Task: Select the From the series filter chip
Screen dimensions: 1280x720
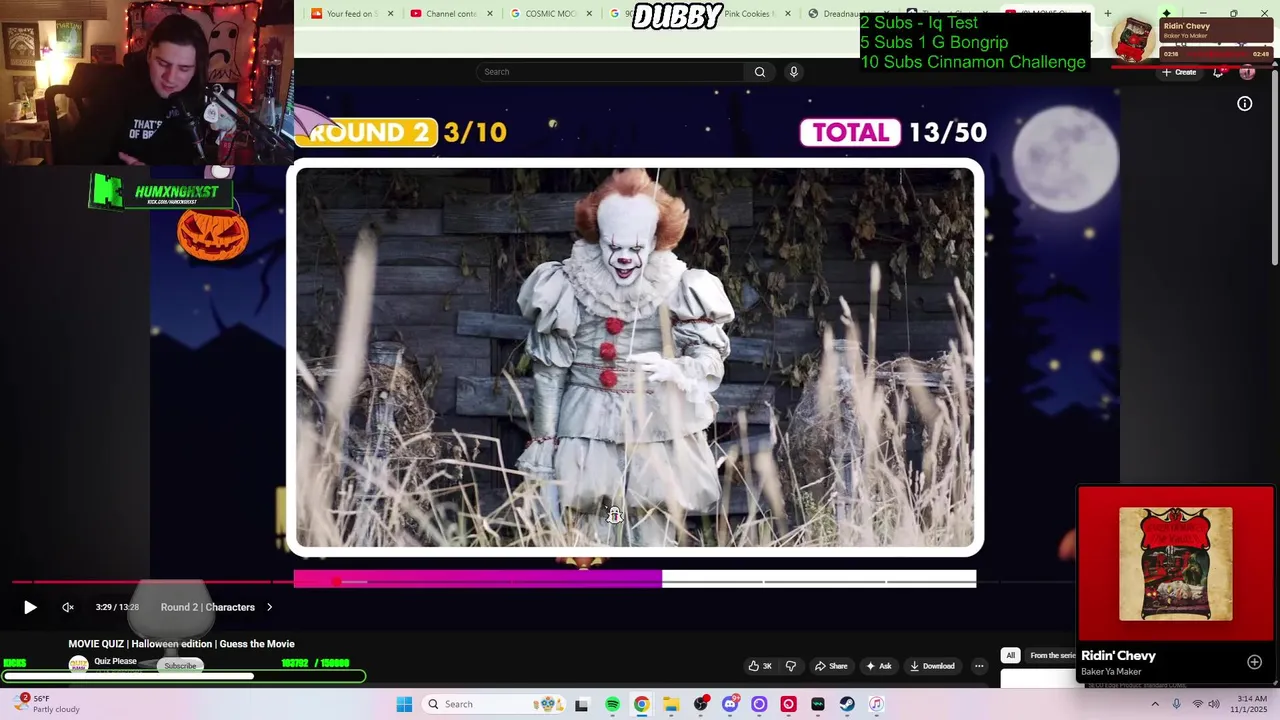Action: 1052,656
